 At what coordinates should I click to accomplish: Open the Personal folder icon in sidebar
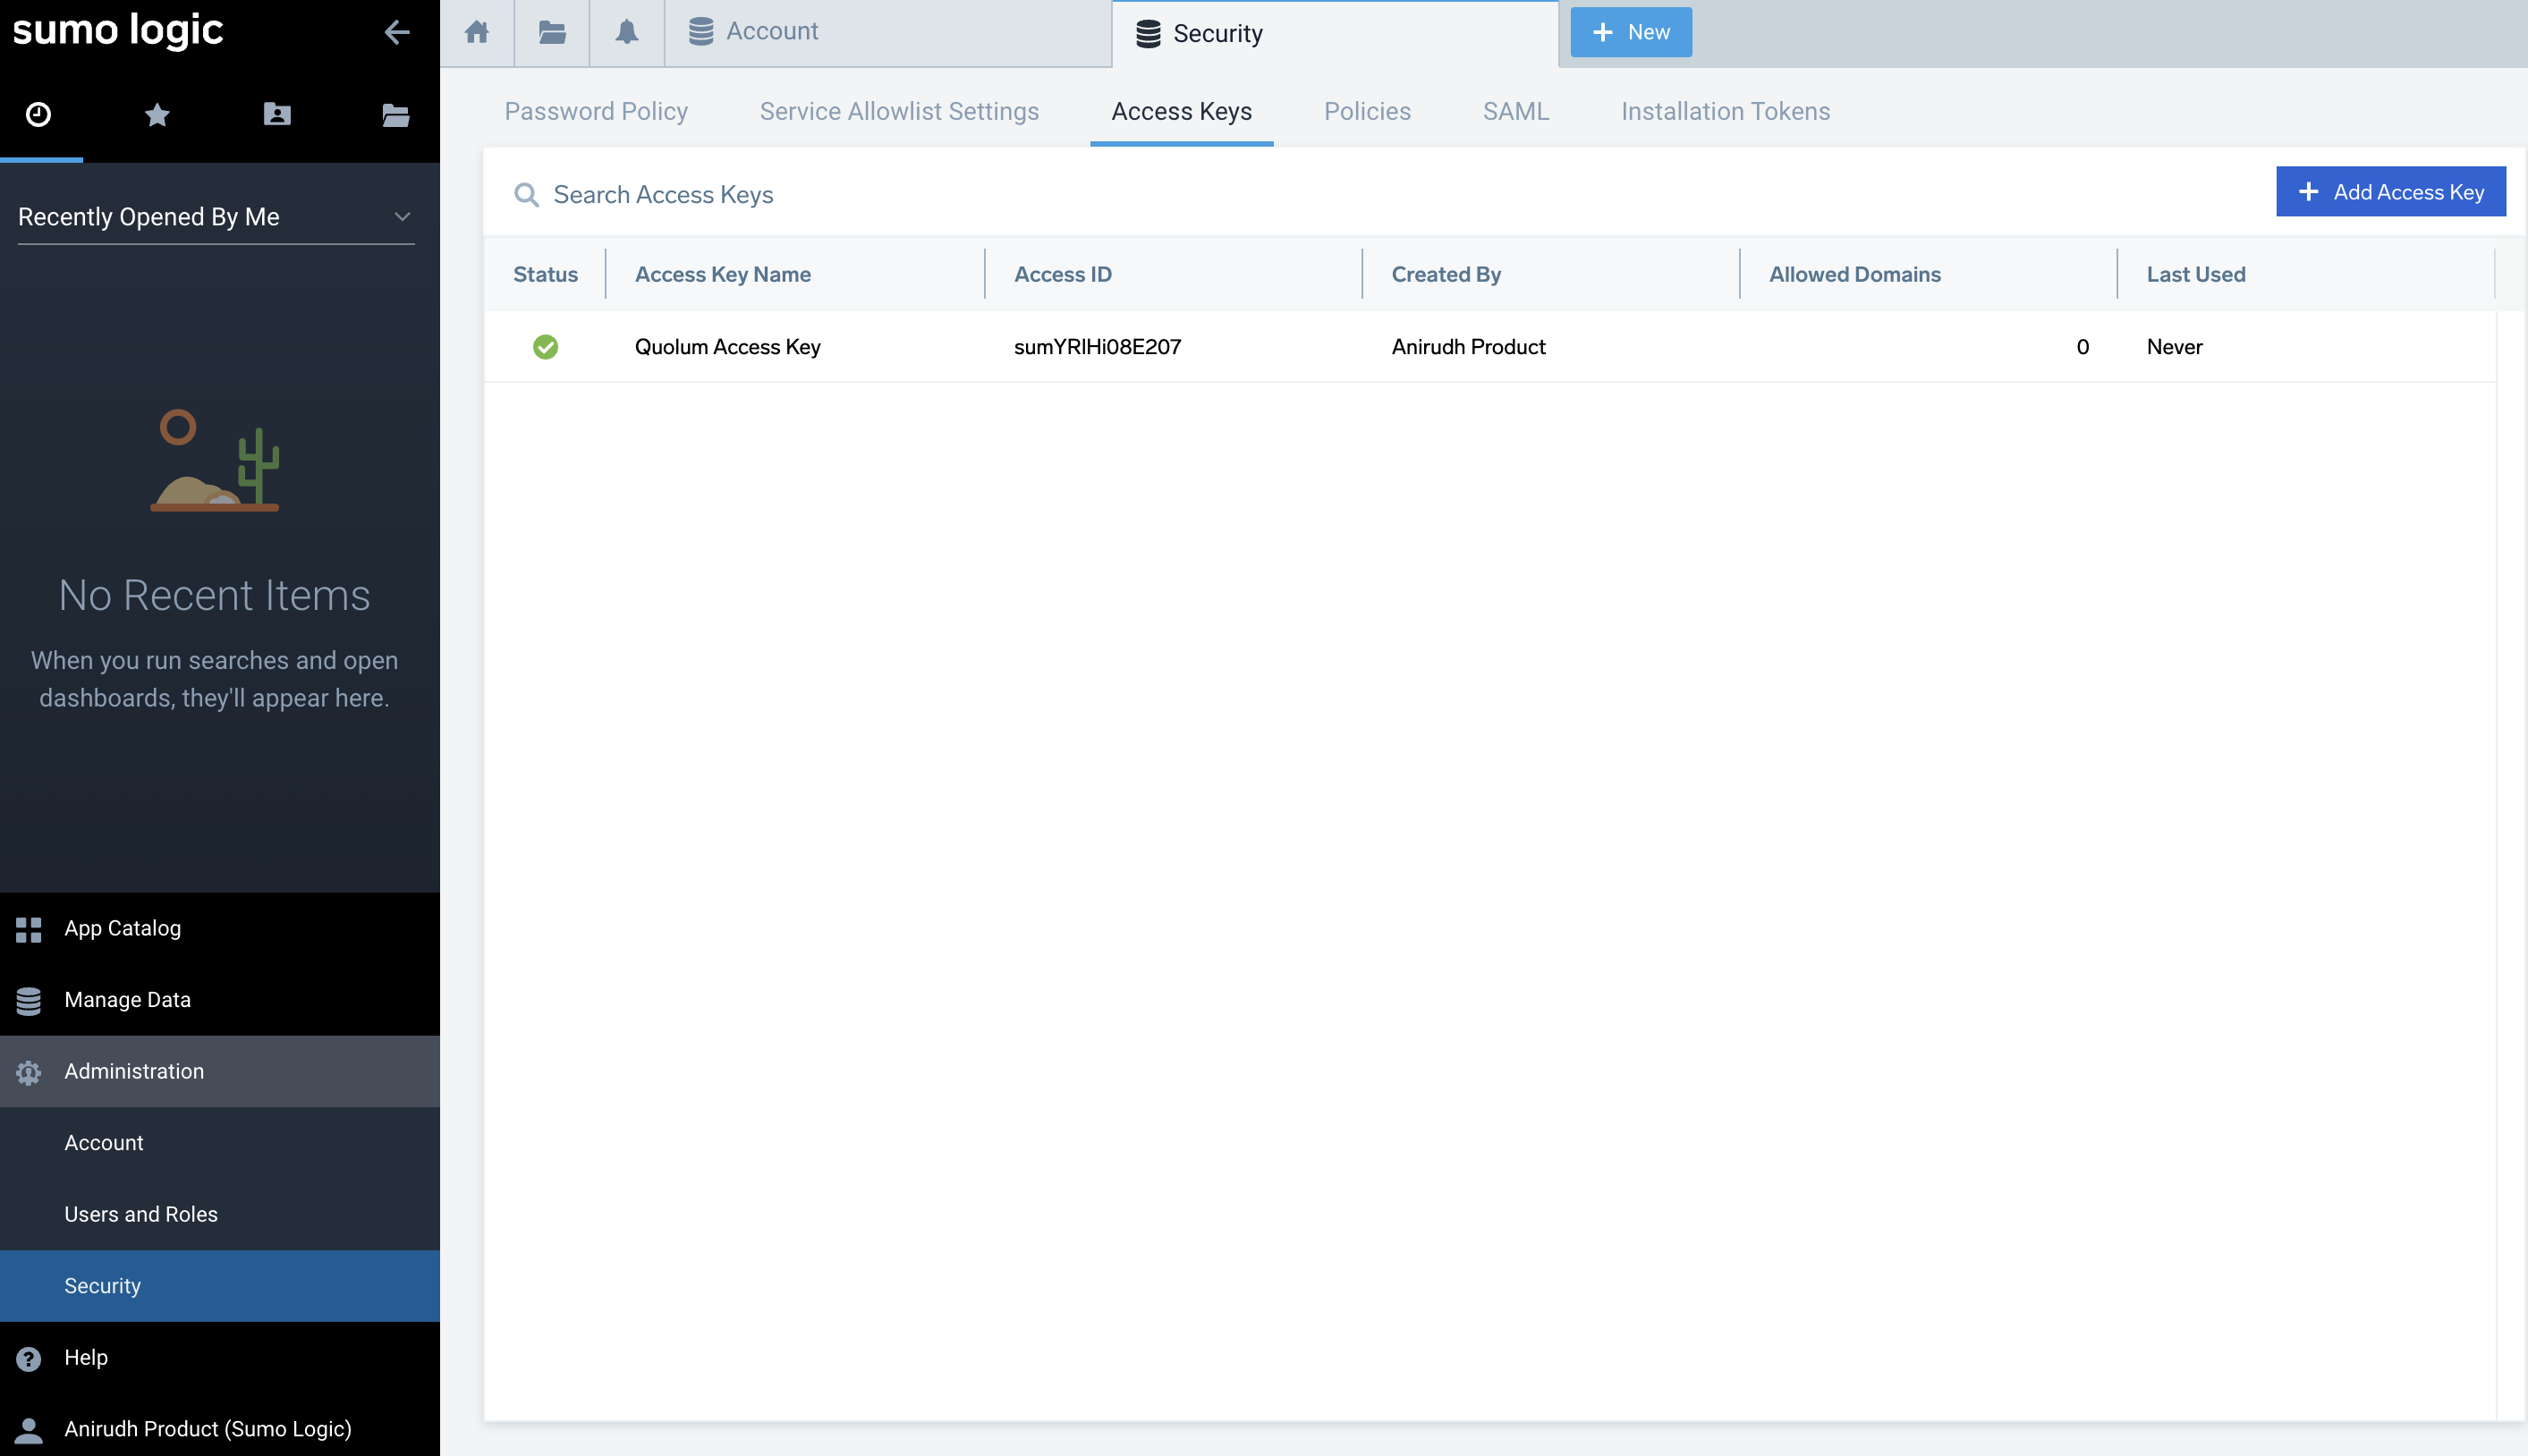(277, 114)
